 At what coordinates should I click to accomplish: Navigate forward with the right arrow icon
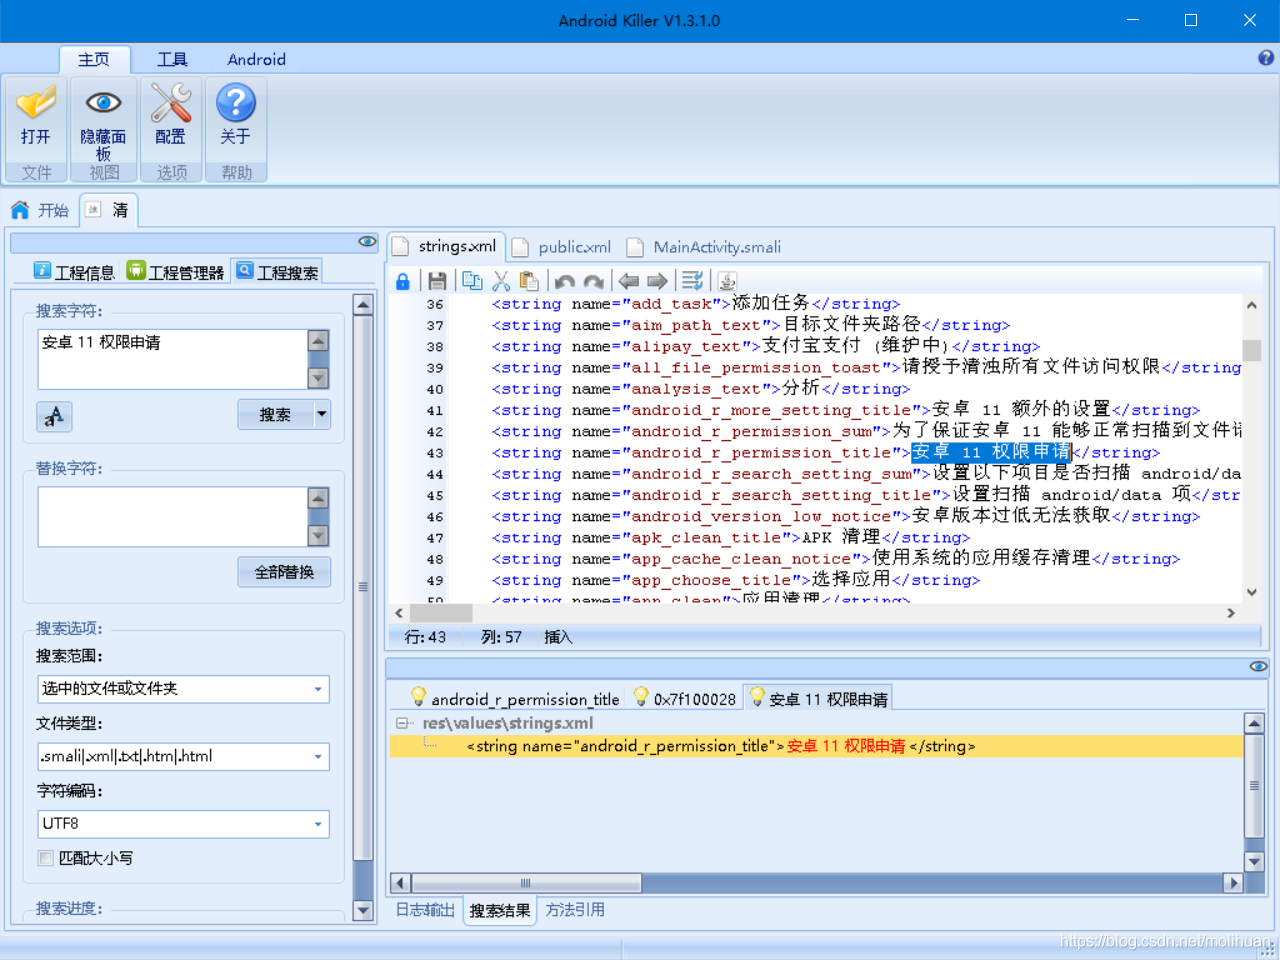(x=657, y=282)
